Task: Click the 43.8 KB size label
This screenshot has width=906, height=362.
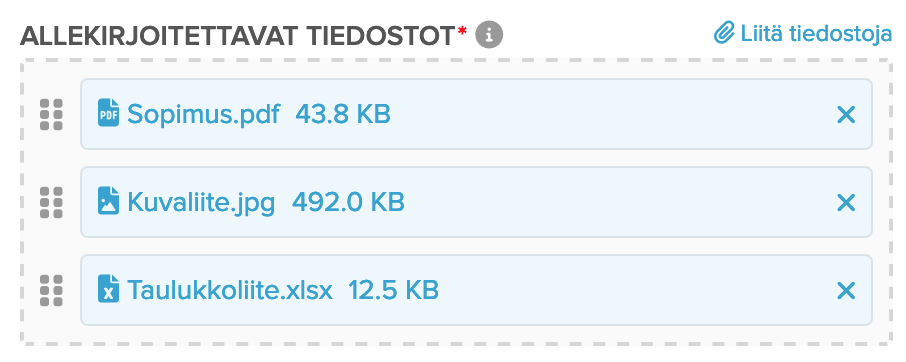Action: coord(343,114)
